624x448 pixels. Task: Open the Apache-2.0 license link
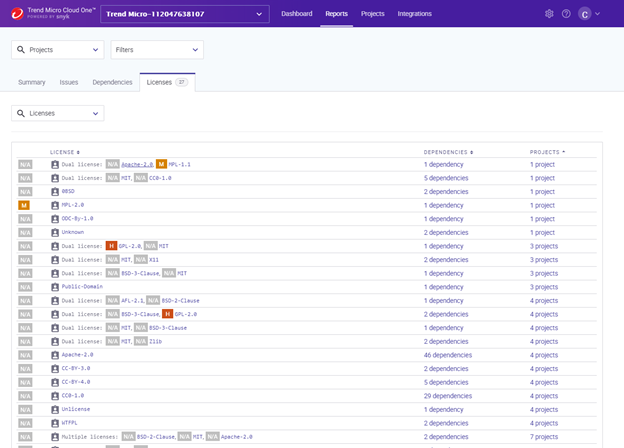[77, 355]
